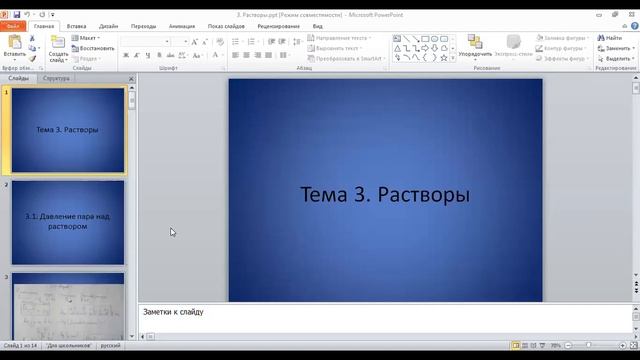640x360 pixels.
Task: Fit slide to current window icon
Action: (x=633, y=346)
